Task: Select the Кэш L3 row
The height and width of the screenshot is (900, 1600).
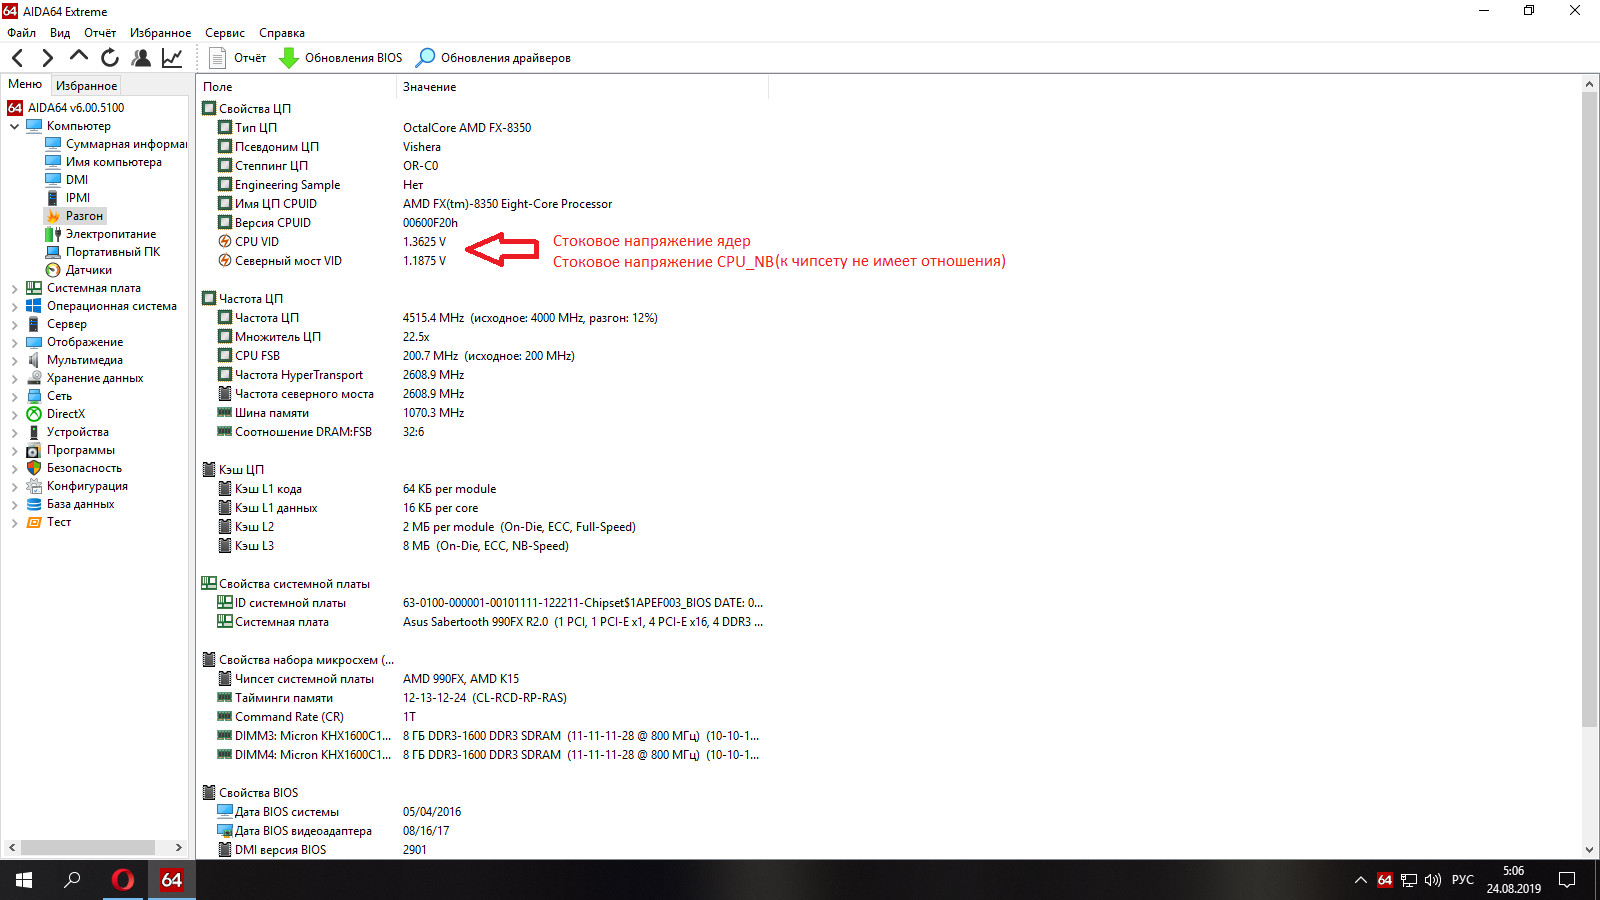Action: click(x=482, y=546)
